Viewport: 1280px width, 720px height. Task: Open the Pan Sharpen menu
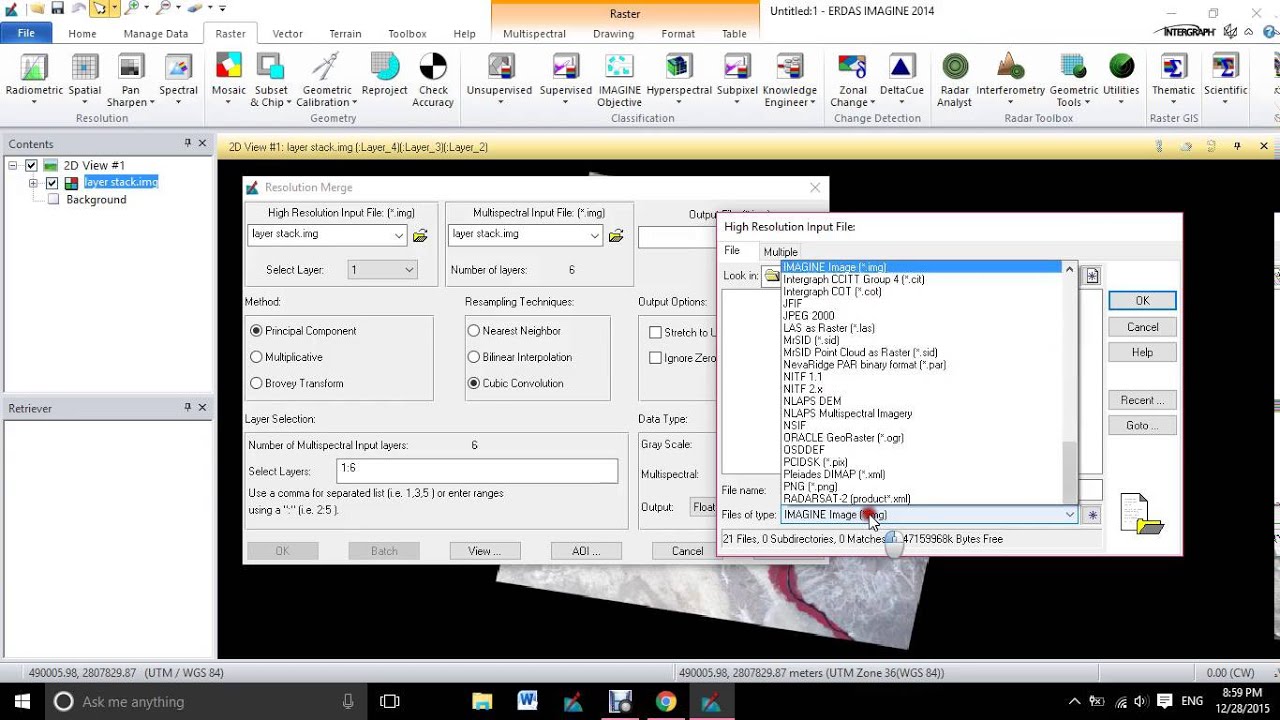point(131,80)
